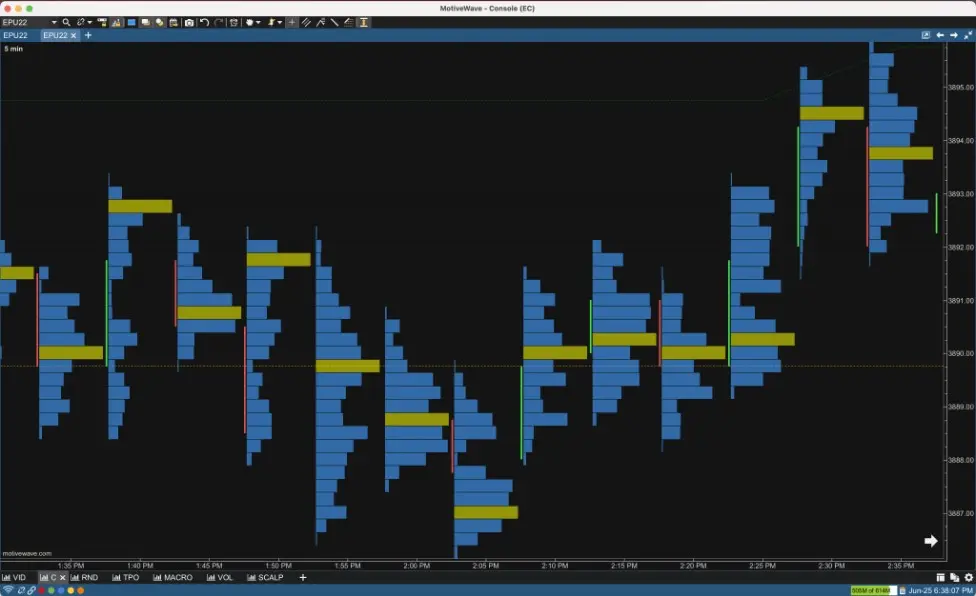The image size is (976, 596).
Task: Click the maximize chart expand icon
Action: (968, 35)
